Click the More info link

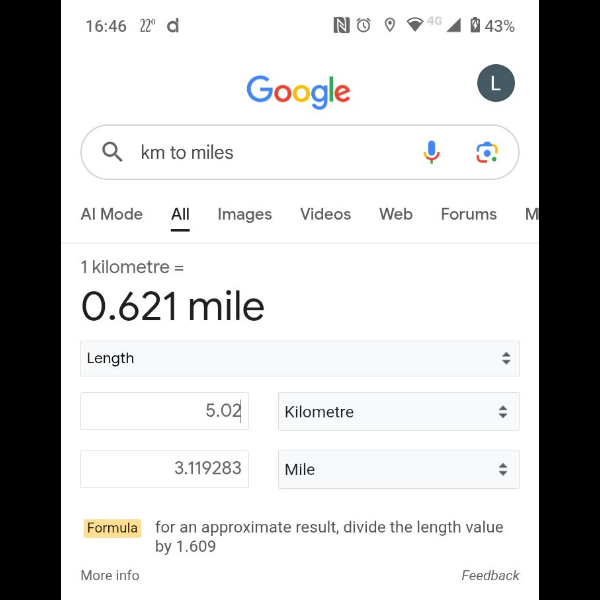pyautogui.click(x=110, y=575)
